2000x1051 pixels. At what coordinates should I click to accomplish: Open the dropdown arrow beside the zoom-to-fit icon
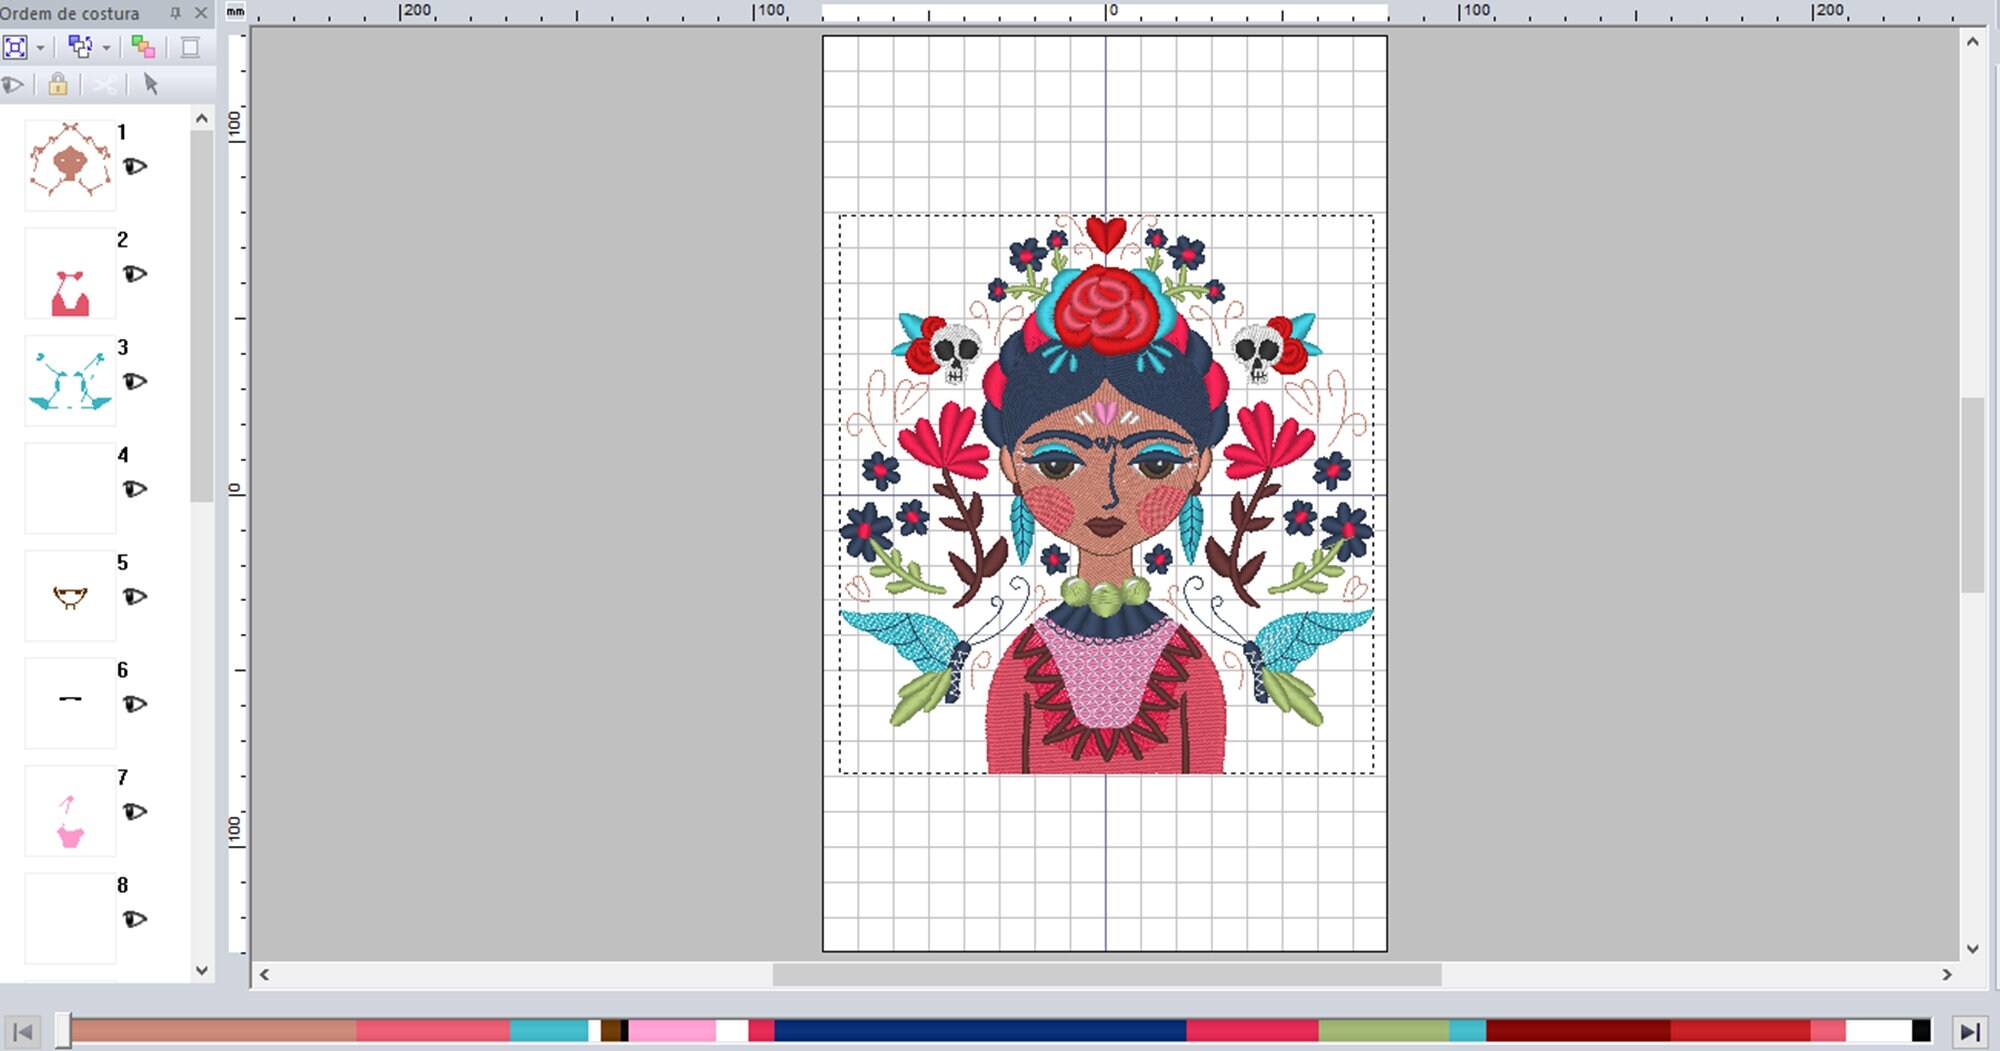click(40, 48)
